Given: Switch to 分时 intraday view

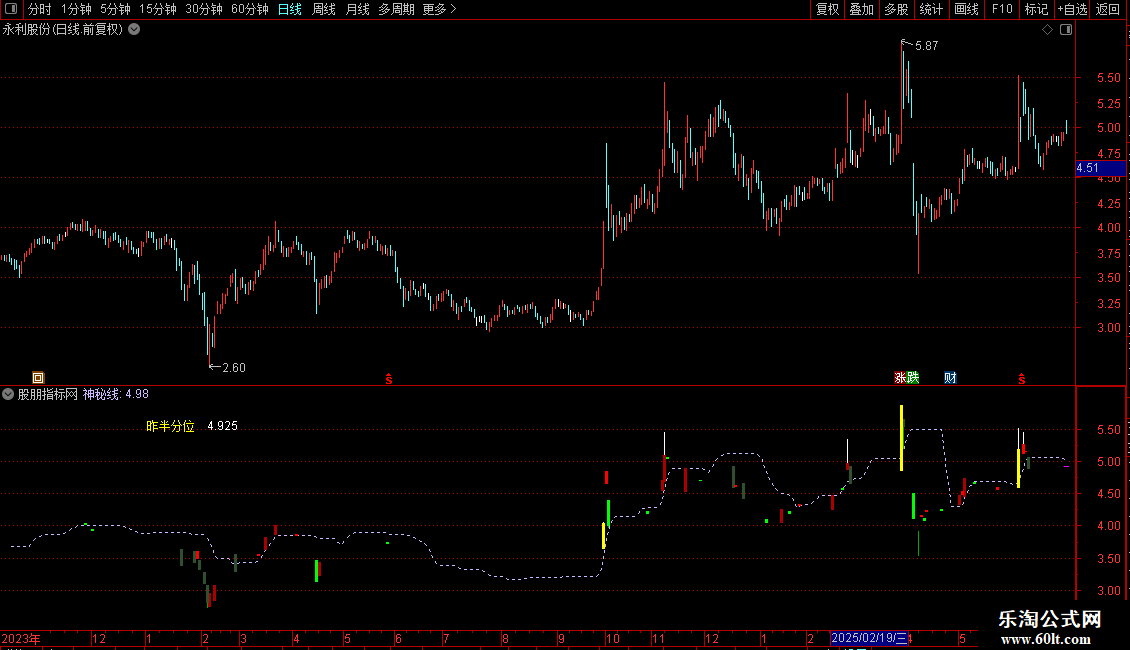Looking at the screenshot, I should click(40, 9).
